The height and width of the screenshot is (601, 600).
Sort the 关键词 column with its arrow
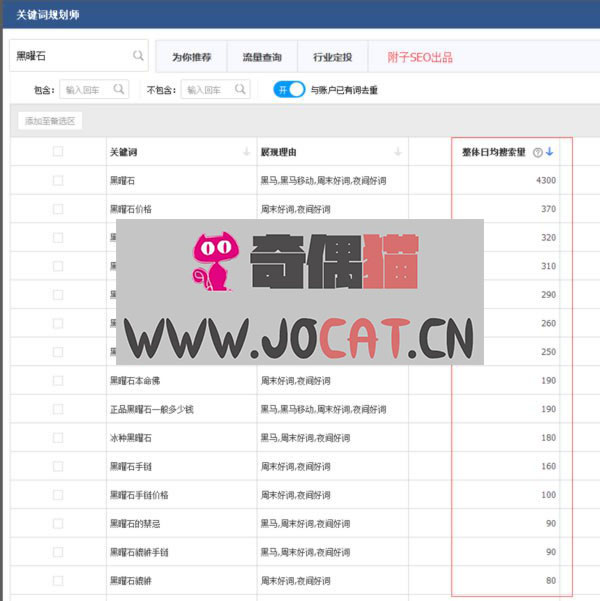tap(246, 152)
